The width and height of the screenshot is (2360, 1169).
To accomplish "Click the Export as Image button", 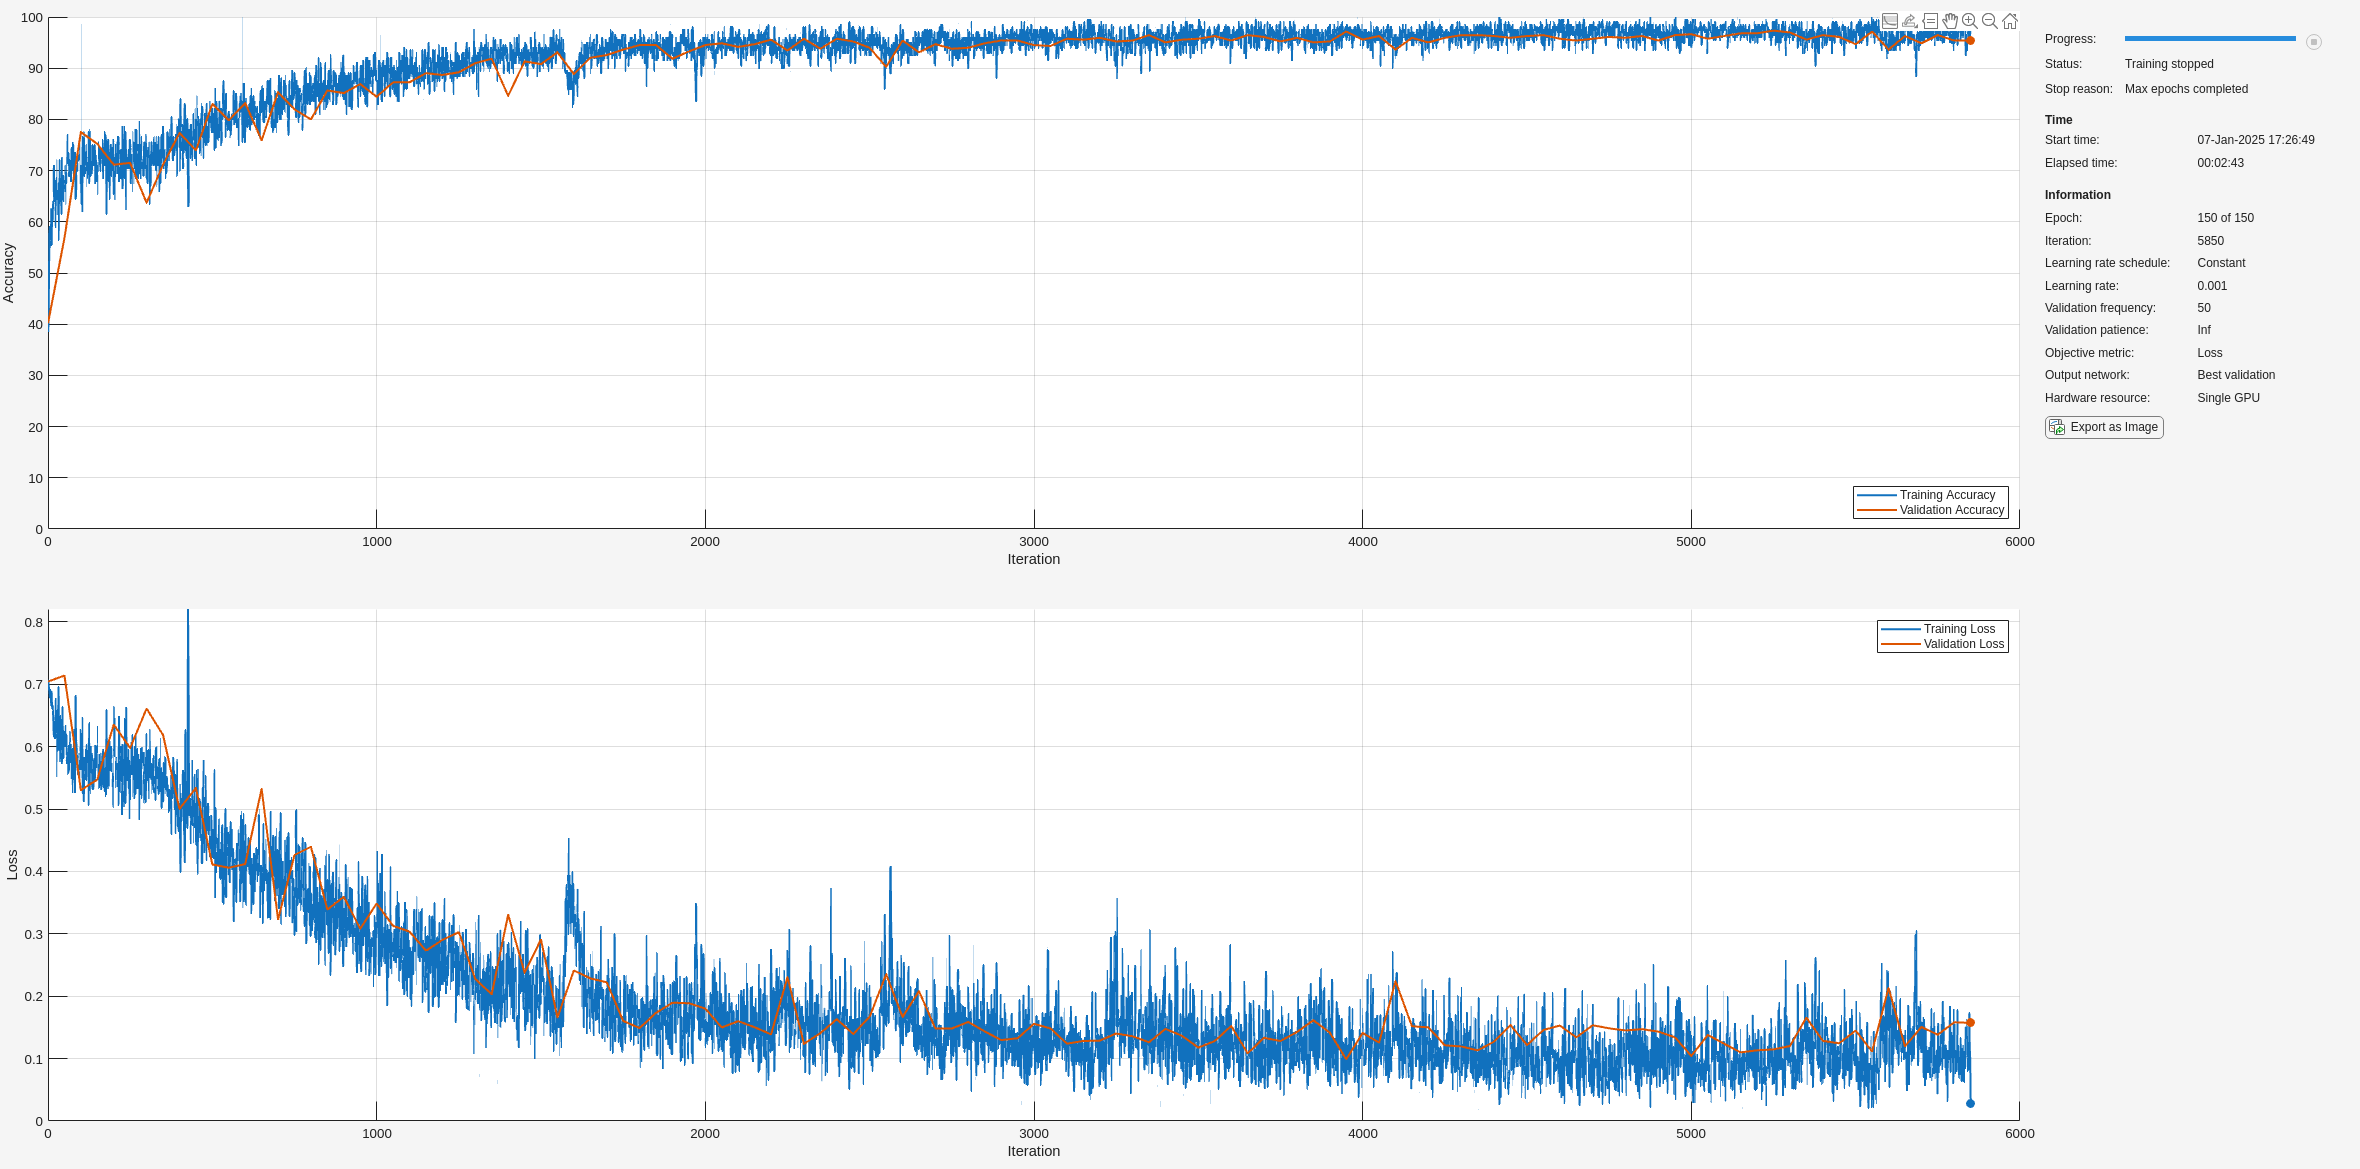I will pos(2104,427).
